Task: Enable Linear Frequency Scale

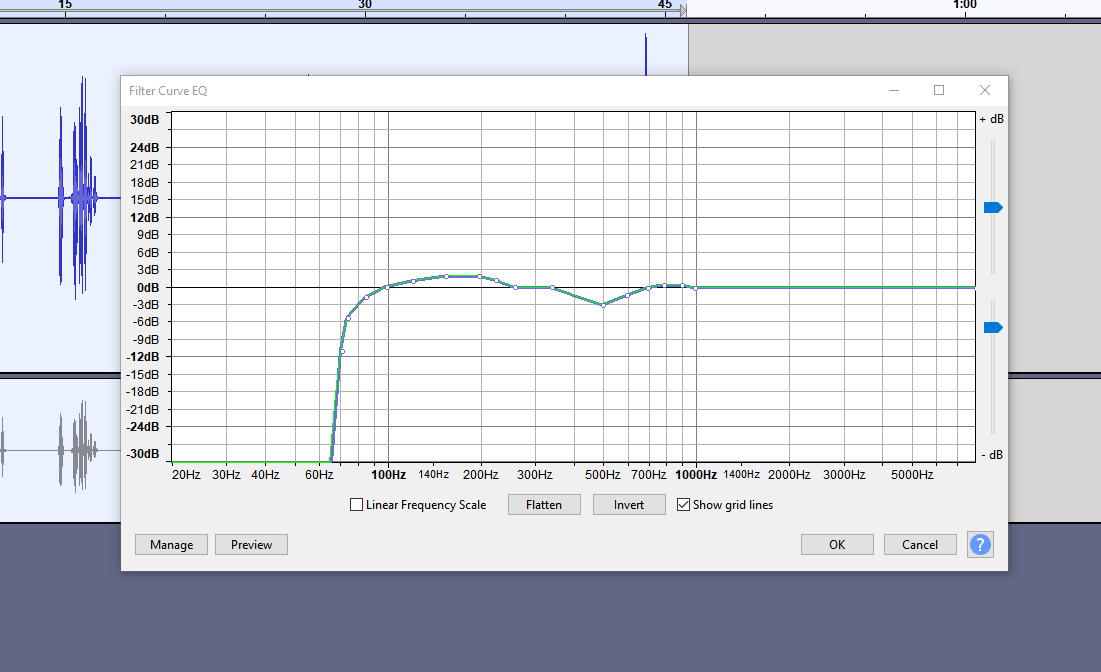Action: (355, 504)
